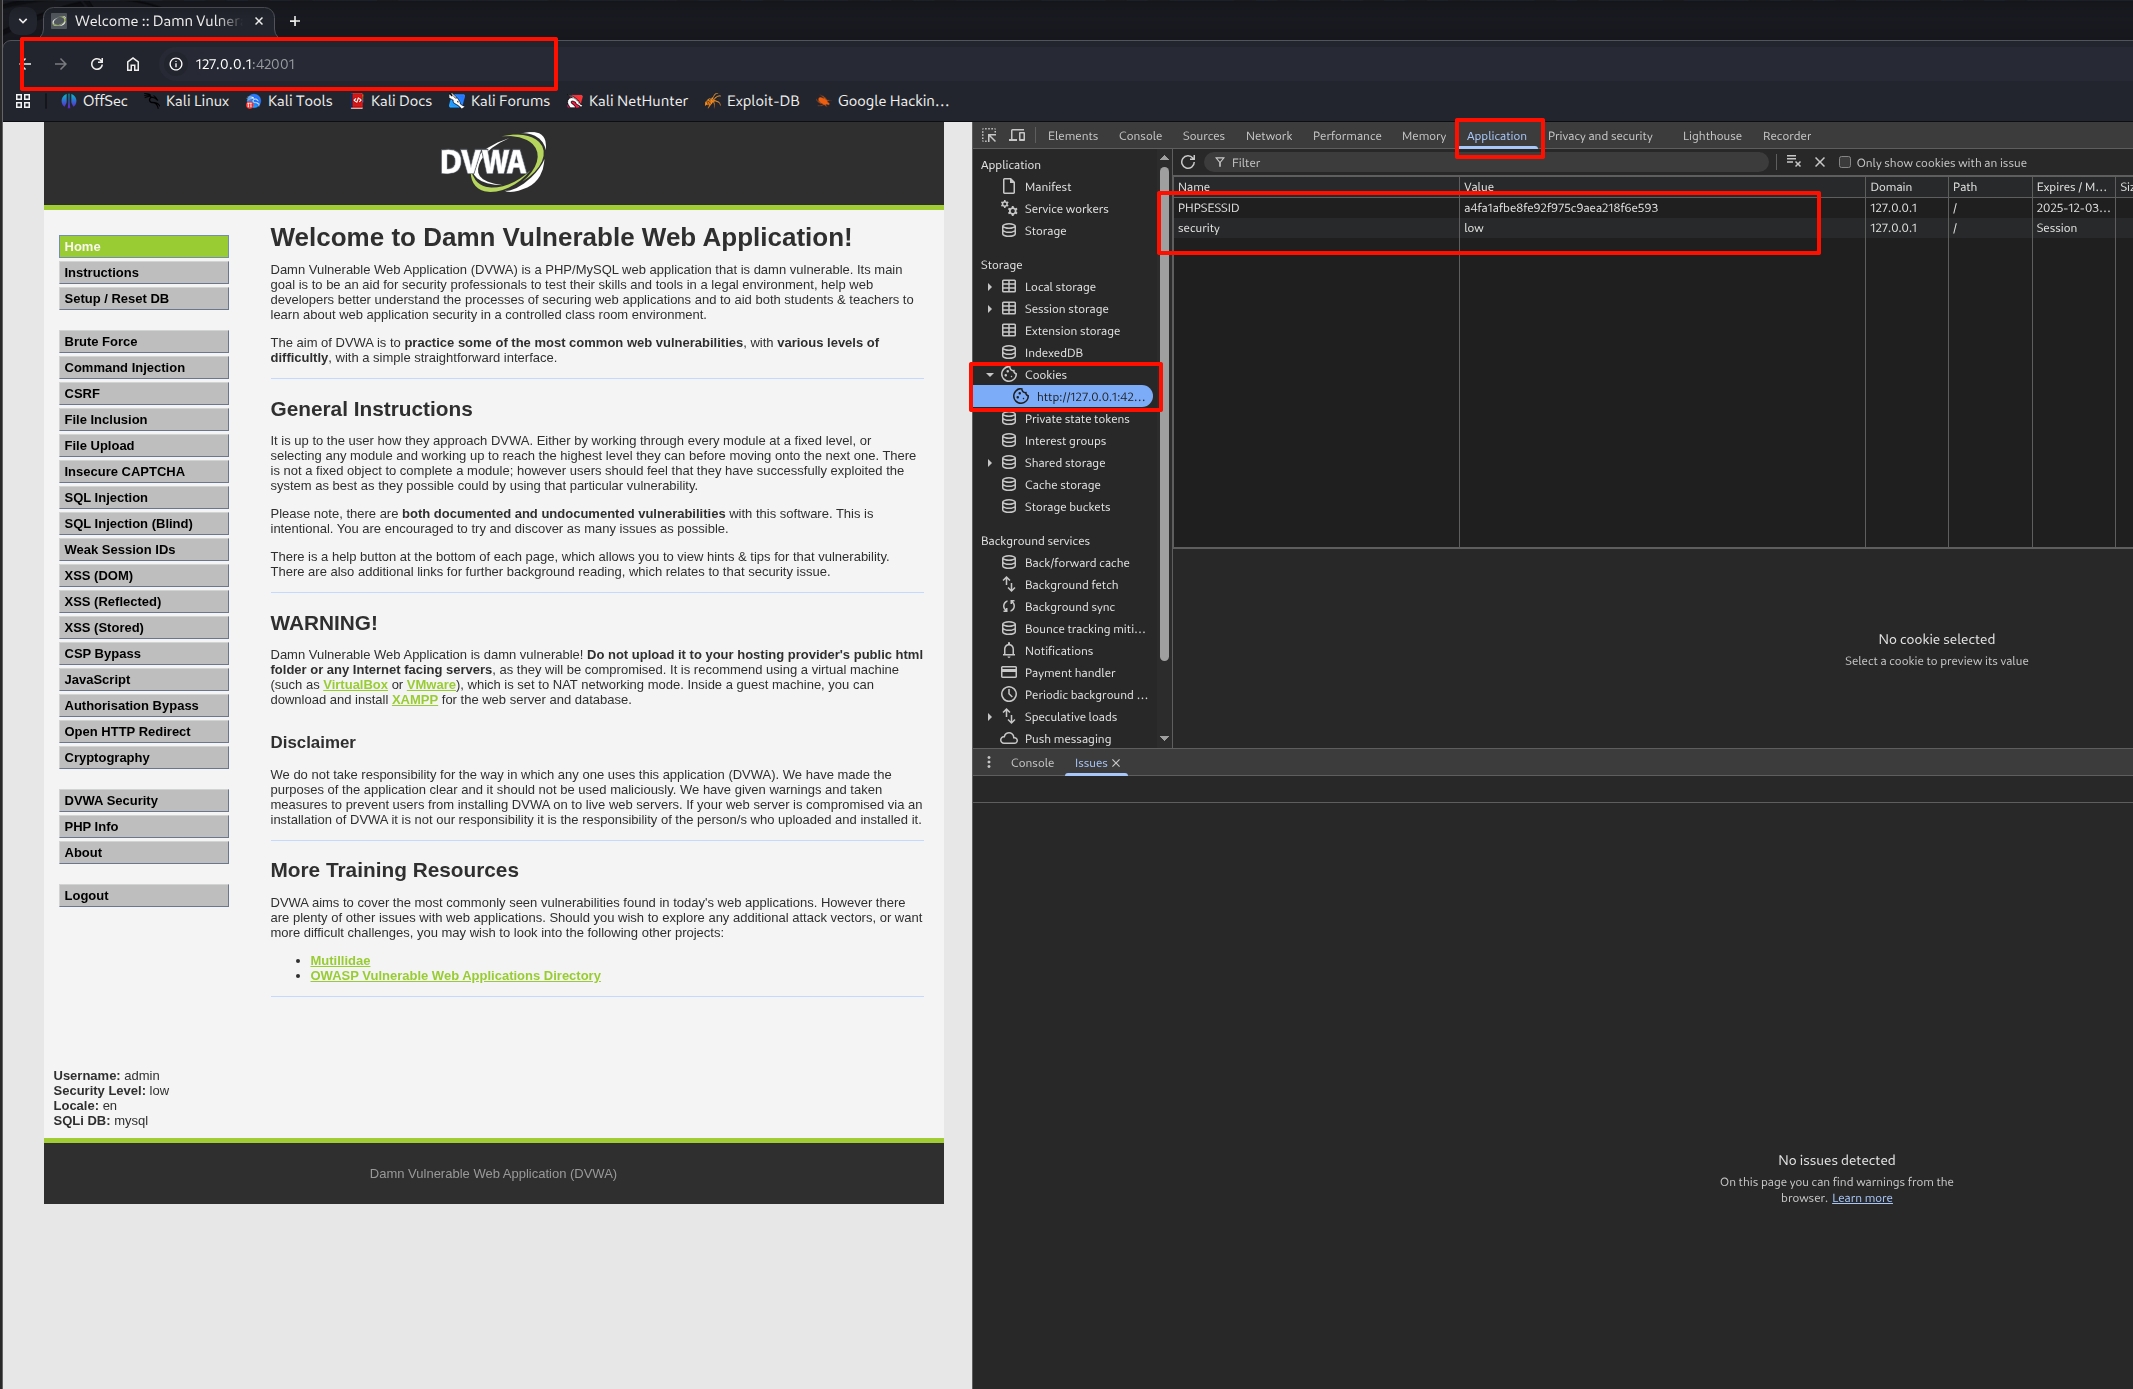Collapse the Cookies tree section
2133x1389 pixels.
989,375
